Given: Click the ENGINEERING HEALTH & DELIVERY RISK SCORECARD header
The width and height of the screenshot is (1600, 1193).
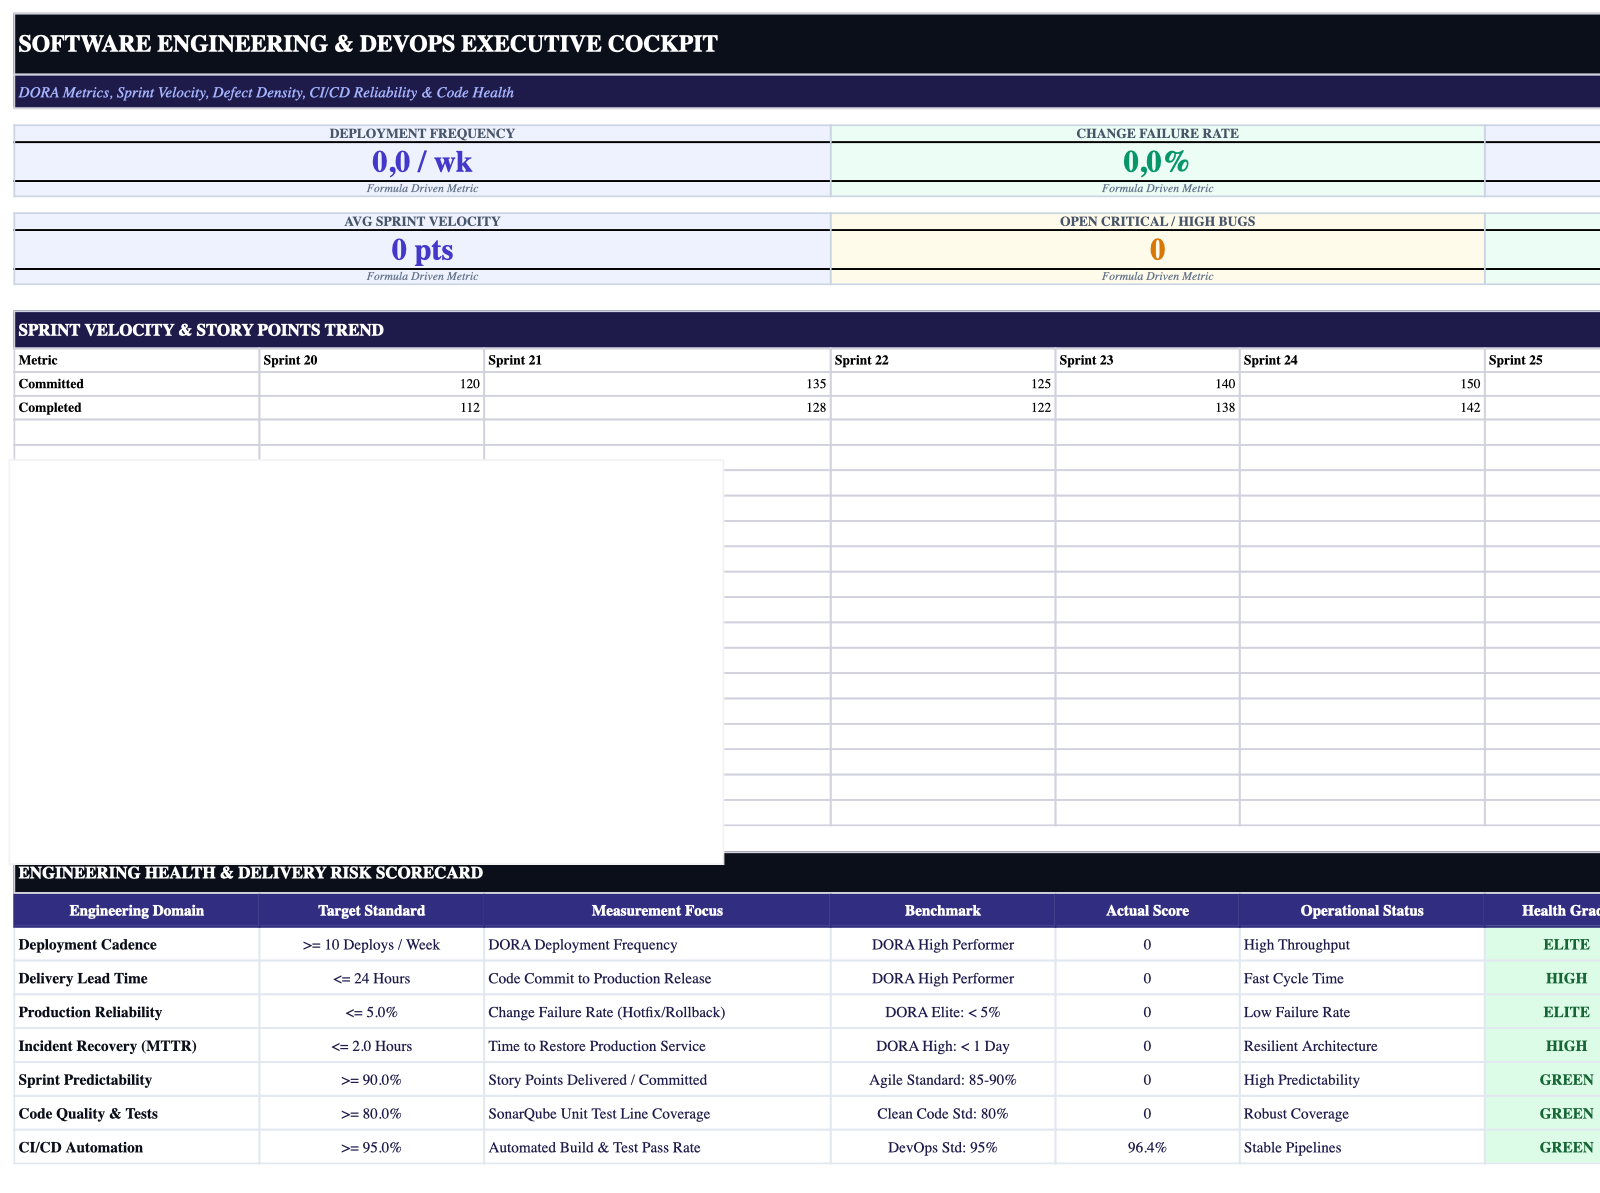Looking at the screenshot, I should pyautogui.click(x=807, y=873).
